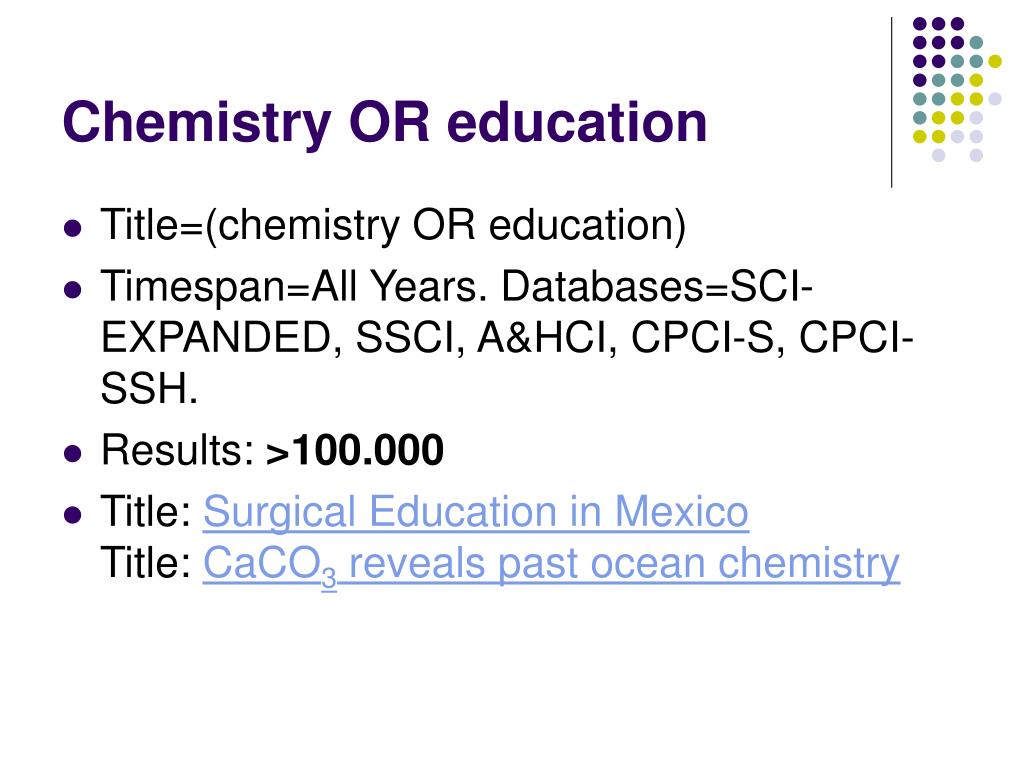Click the Title: label before Surgical Education
The height and width of the screenshot is (768, 1024).
pyautogui.click(x=146, y=511)
